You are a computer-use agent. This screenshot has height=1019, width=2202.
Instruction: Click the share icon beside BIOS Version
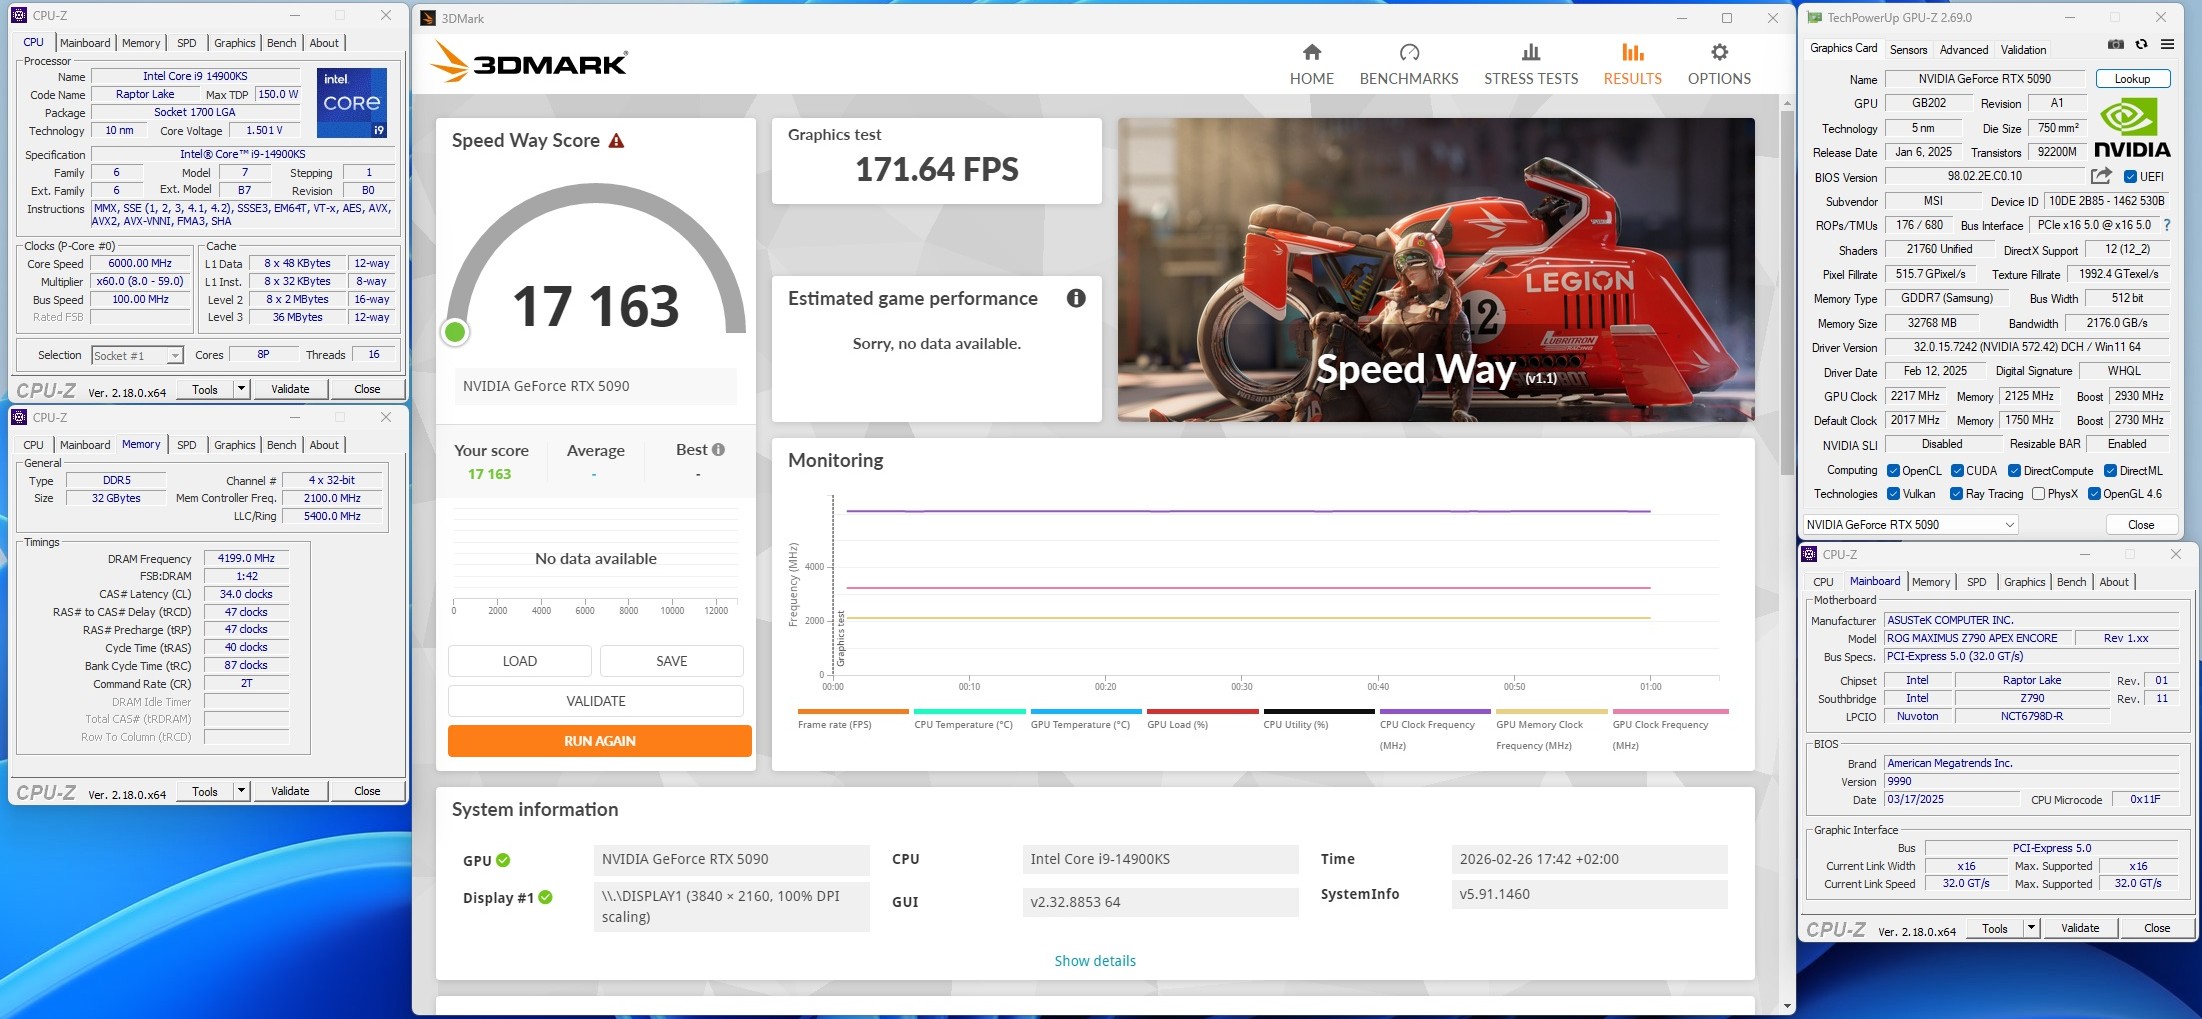tap(2101, 176)
